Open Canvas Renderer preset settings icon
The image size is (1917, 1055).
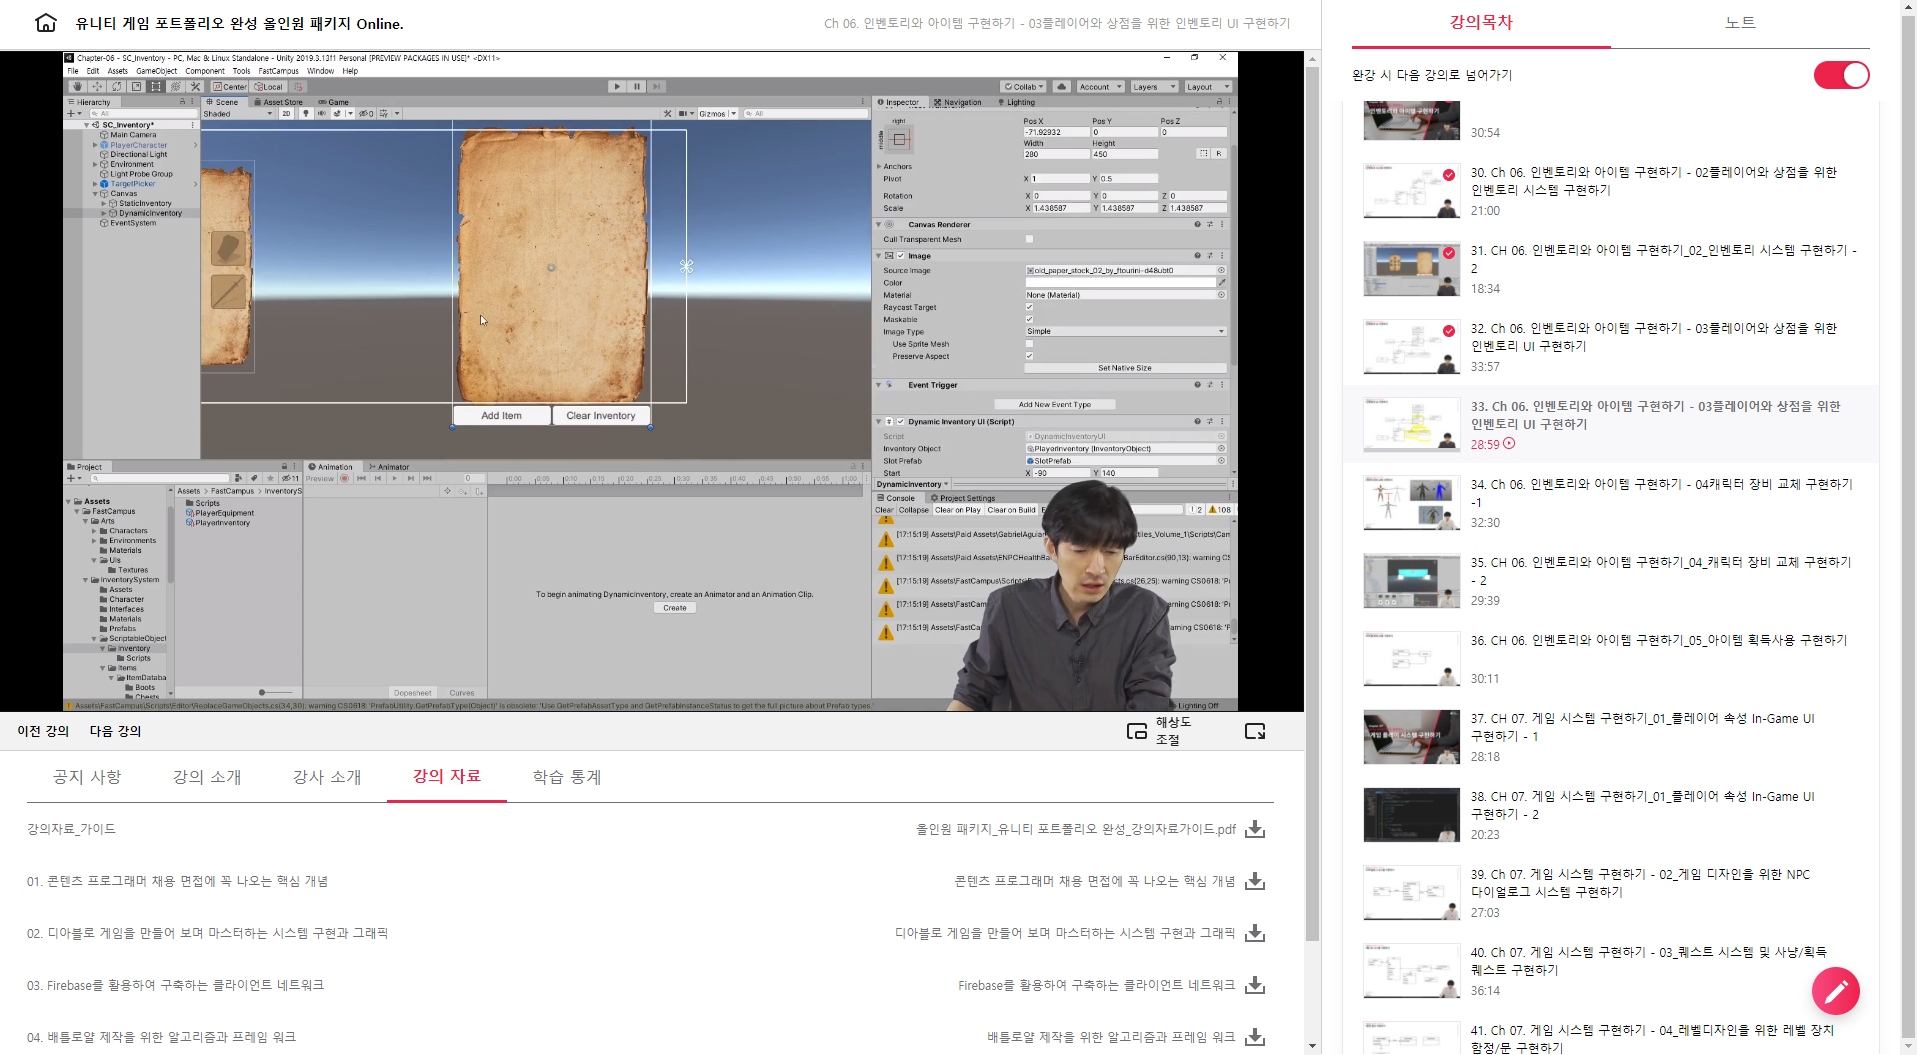tap(1209, 225)
